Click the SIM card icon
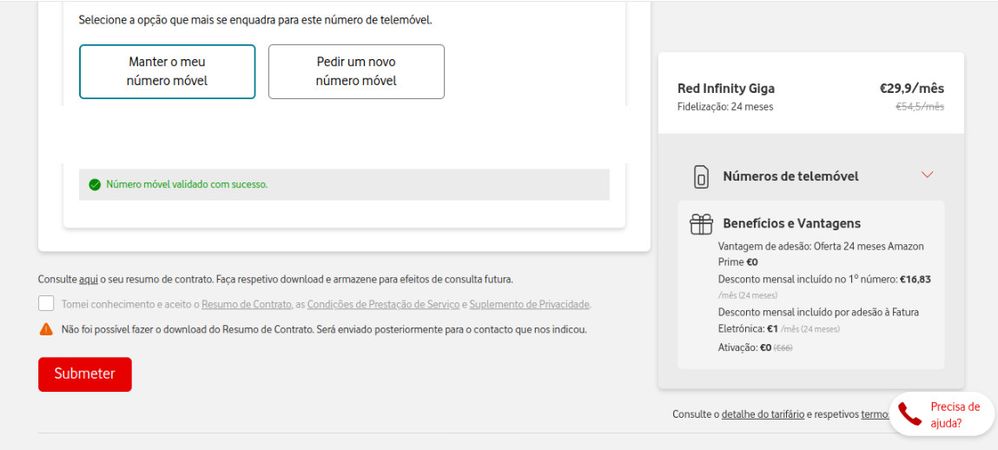This screenshot has width=998, height=450. pos(701,177)
